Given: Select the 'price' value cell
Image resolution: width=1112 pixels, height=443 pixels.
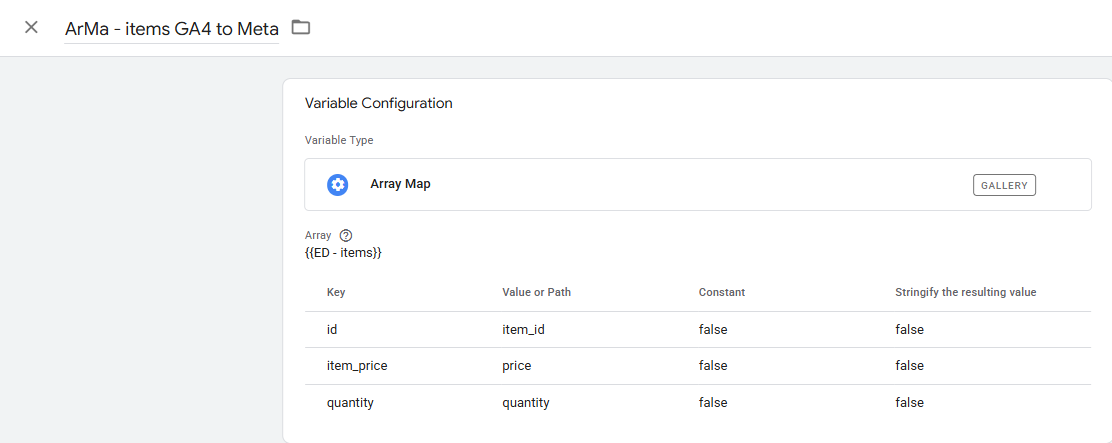Looking at the screenshot, I should (x=516, y=366).
